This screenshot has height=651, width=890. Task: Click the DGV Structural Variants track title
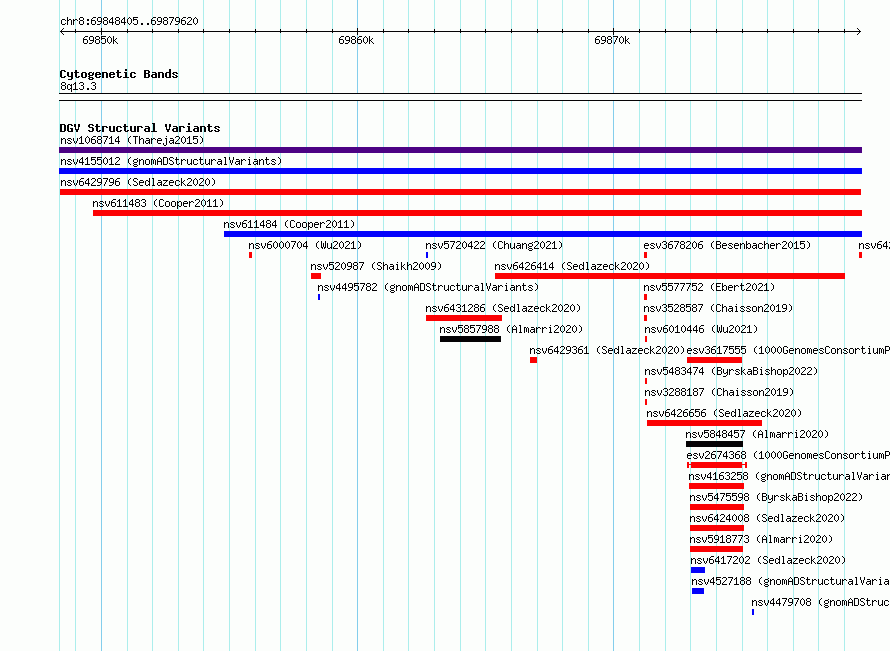coord(140,128)
